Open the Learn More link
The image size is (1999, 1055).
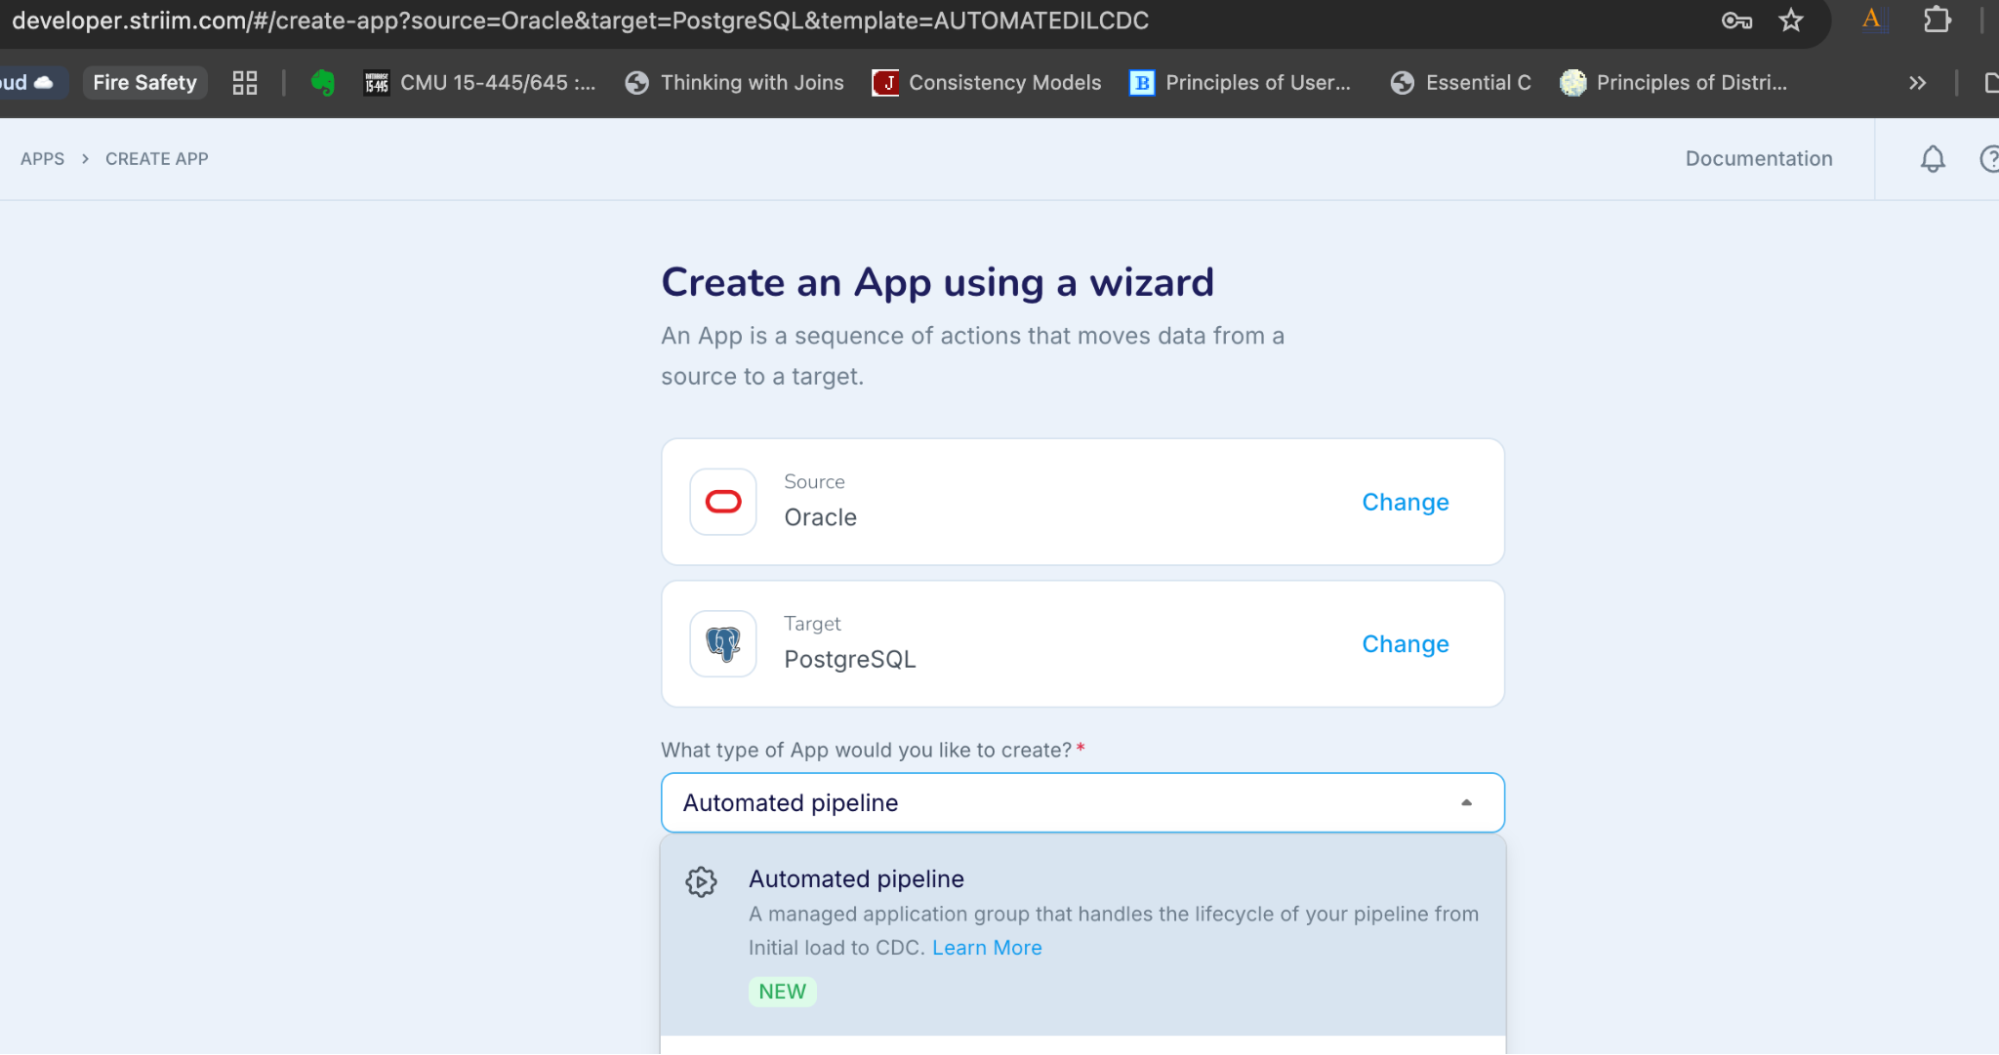[987, 948]
